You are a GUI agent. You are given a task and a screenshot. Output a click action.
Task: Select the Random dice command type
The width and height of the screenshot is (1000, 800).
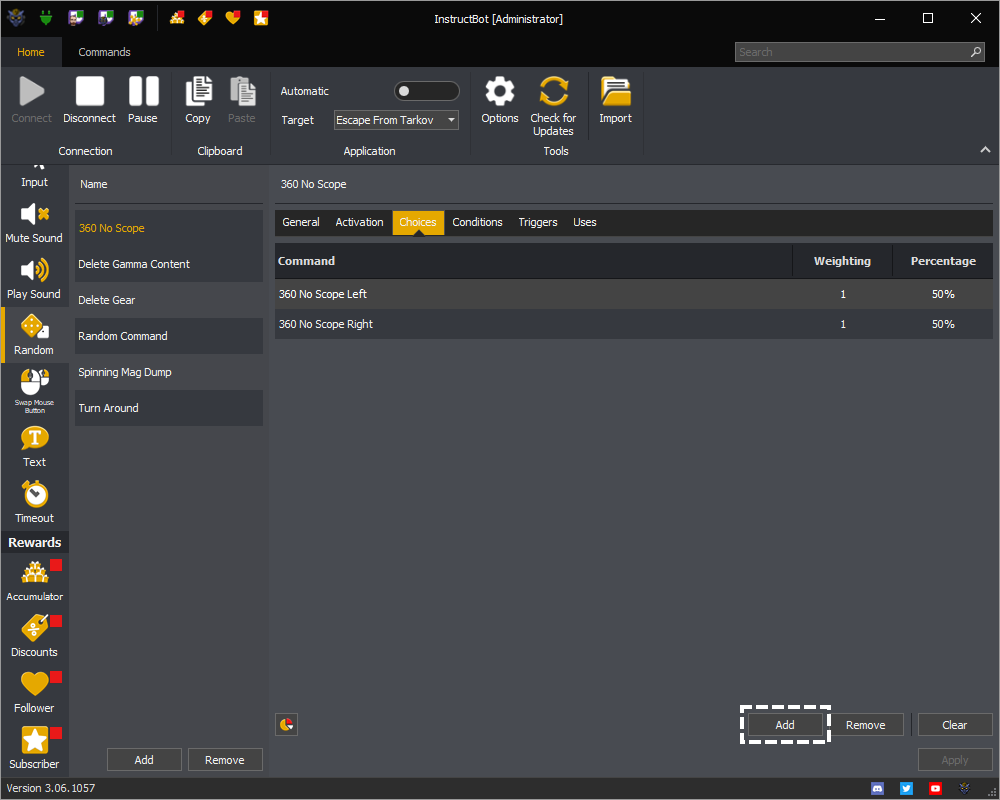coord(34,335)
